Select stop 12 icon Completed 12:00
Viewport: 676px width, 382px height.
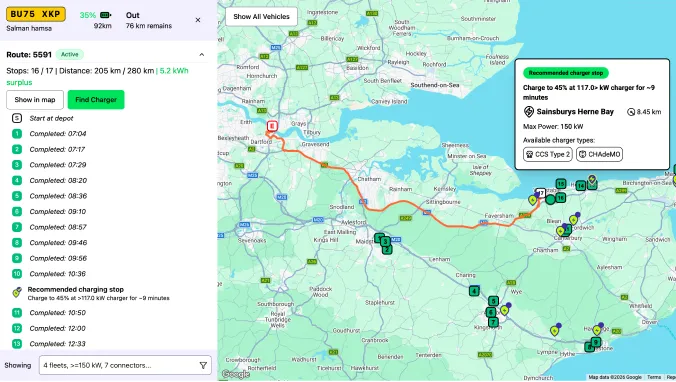tap(17, 328)
